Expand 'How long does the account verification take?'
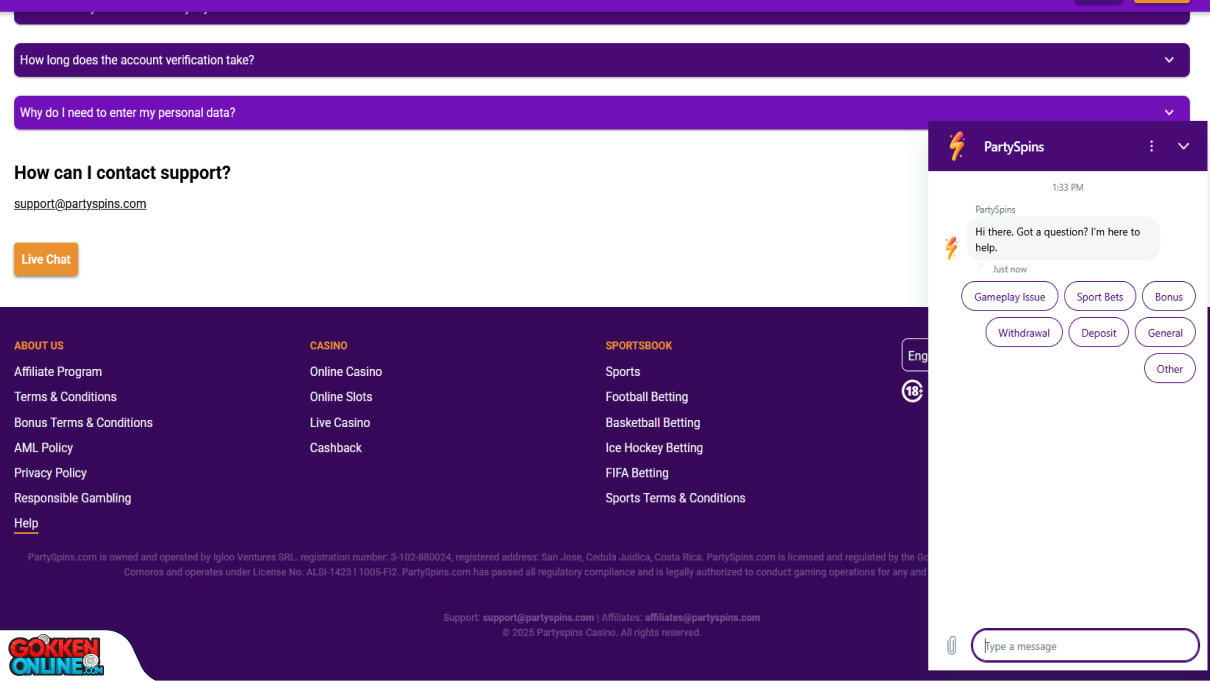The height and width of the screenshot is (681, 1210). [602, 60]
